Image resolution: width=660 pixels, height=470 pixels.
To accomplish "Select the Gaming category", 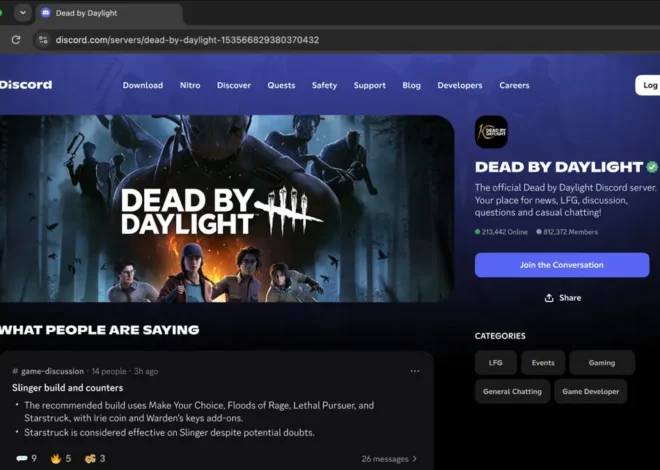I will pos(601,363).
